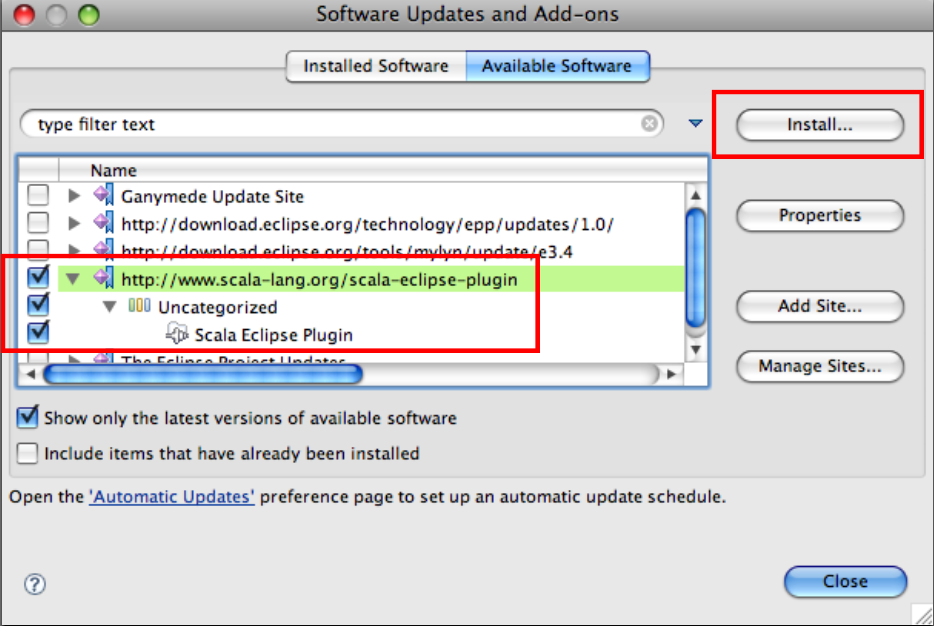Check the Ganymede Update Site checkbox

[x=38, y=195]
